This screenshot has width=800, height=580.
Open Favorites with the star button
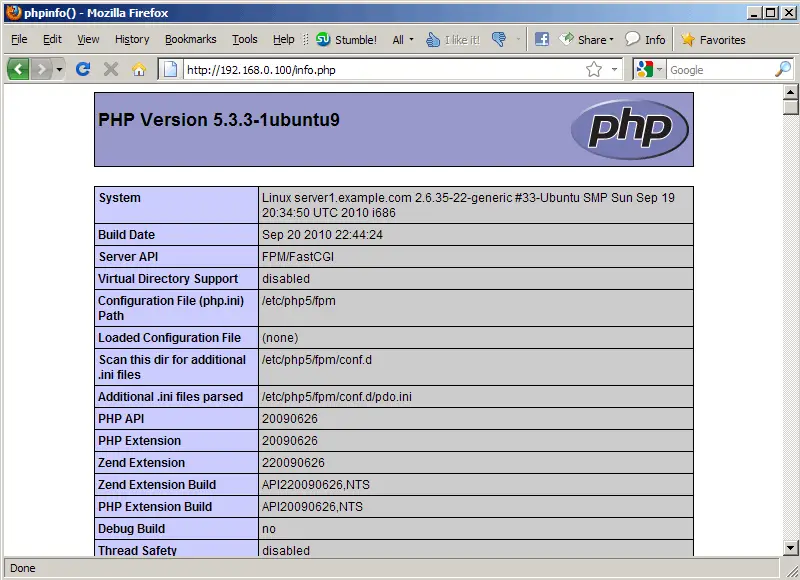(x=713, y=40)
